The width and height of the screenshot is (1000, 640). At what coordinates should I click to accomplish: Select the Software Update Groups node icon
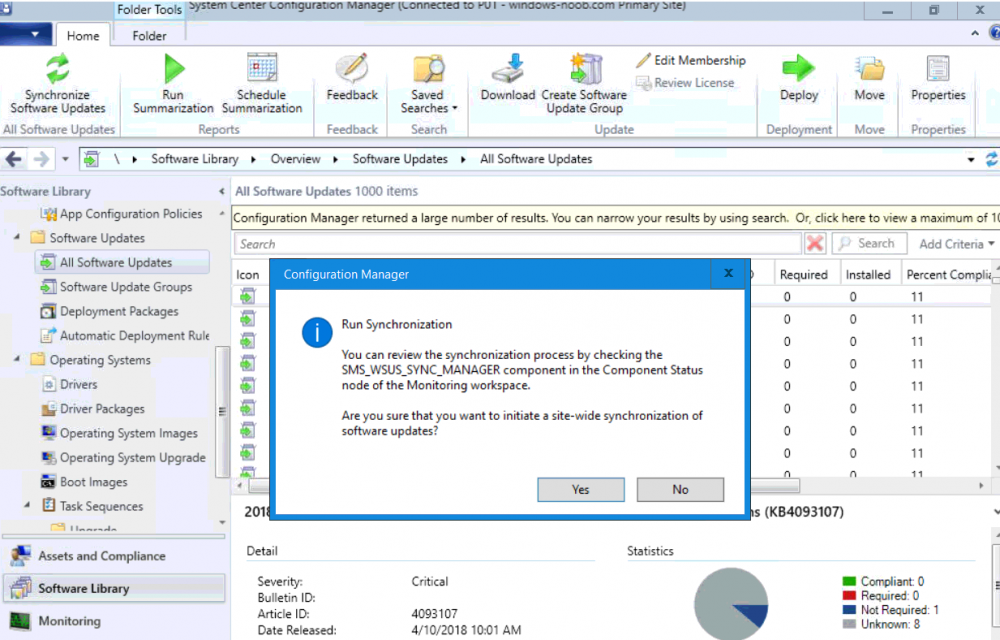(x=48, y=287)
